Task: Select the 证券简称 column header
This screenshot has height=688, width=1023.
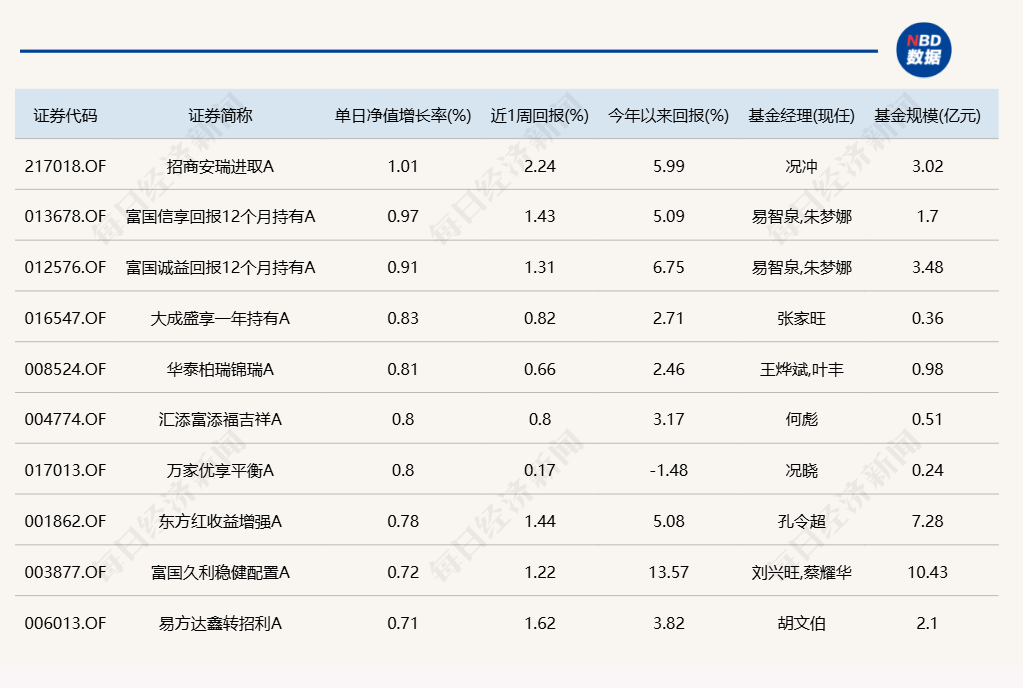Action: [221, 115]
